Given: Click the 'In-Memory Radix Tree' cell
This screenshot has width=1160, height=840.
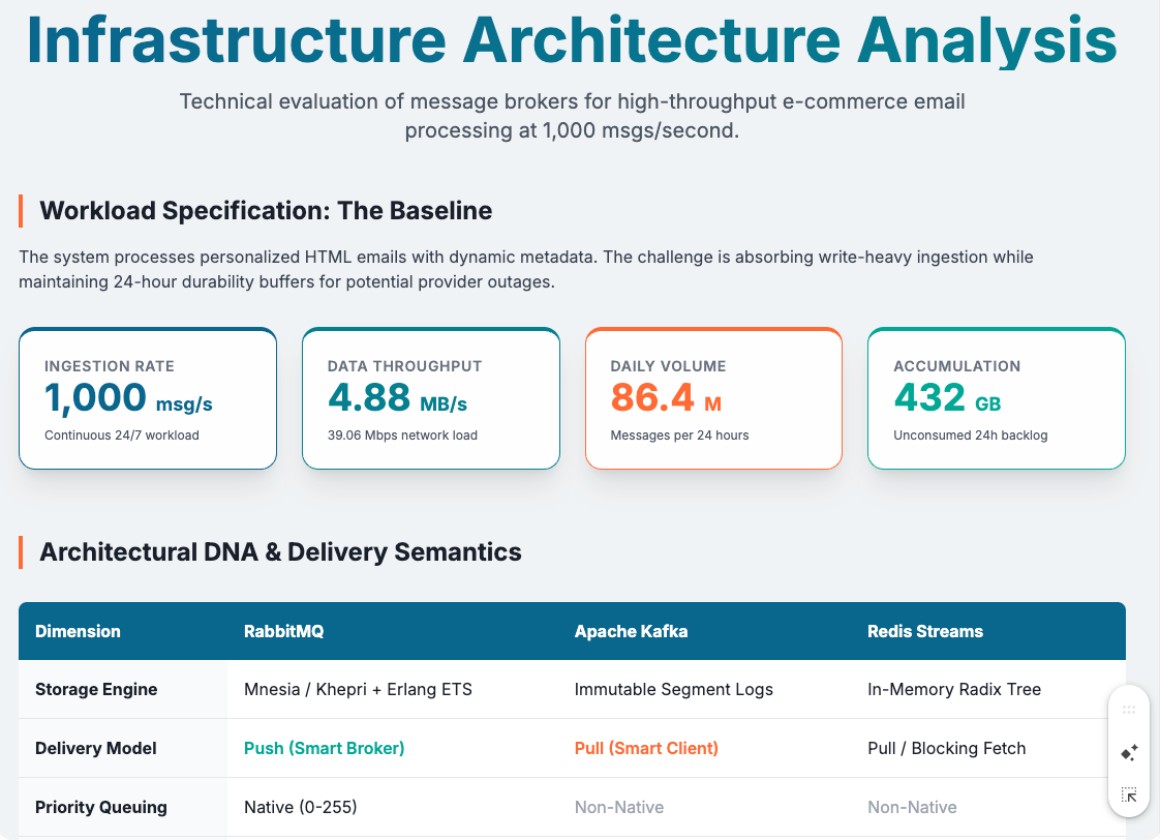Looking at the screenshot, I should point(954,689).
